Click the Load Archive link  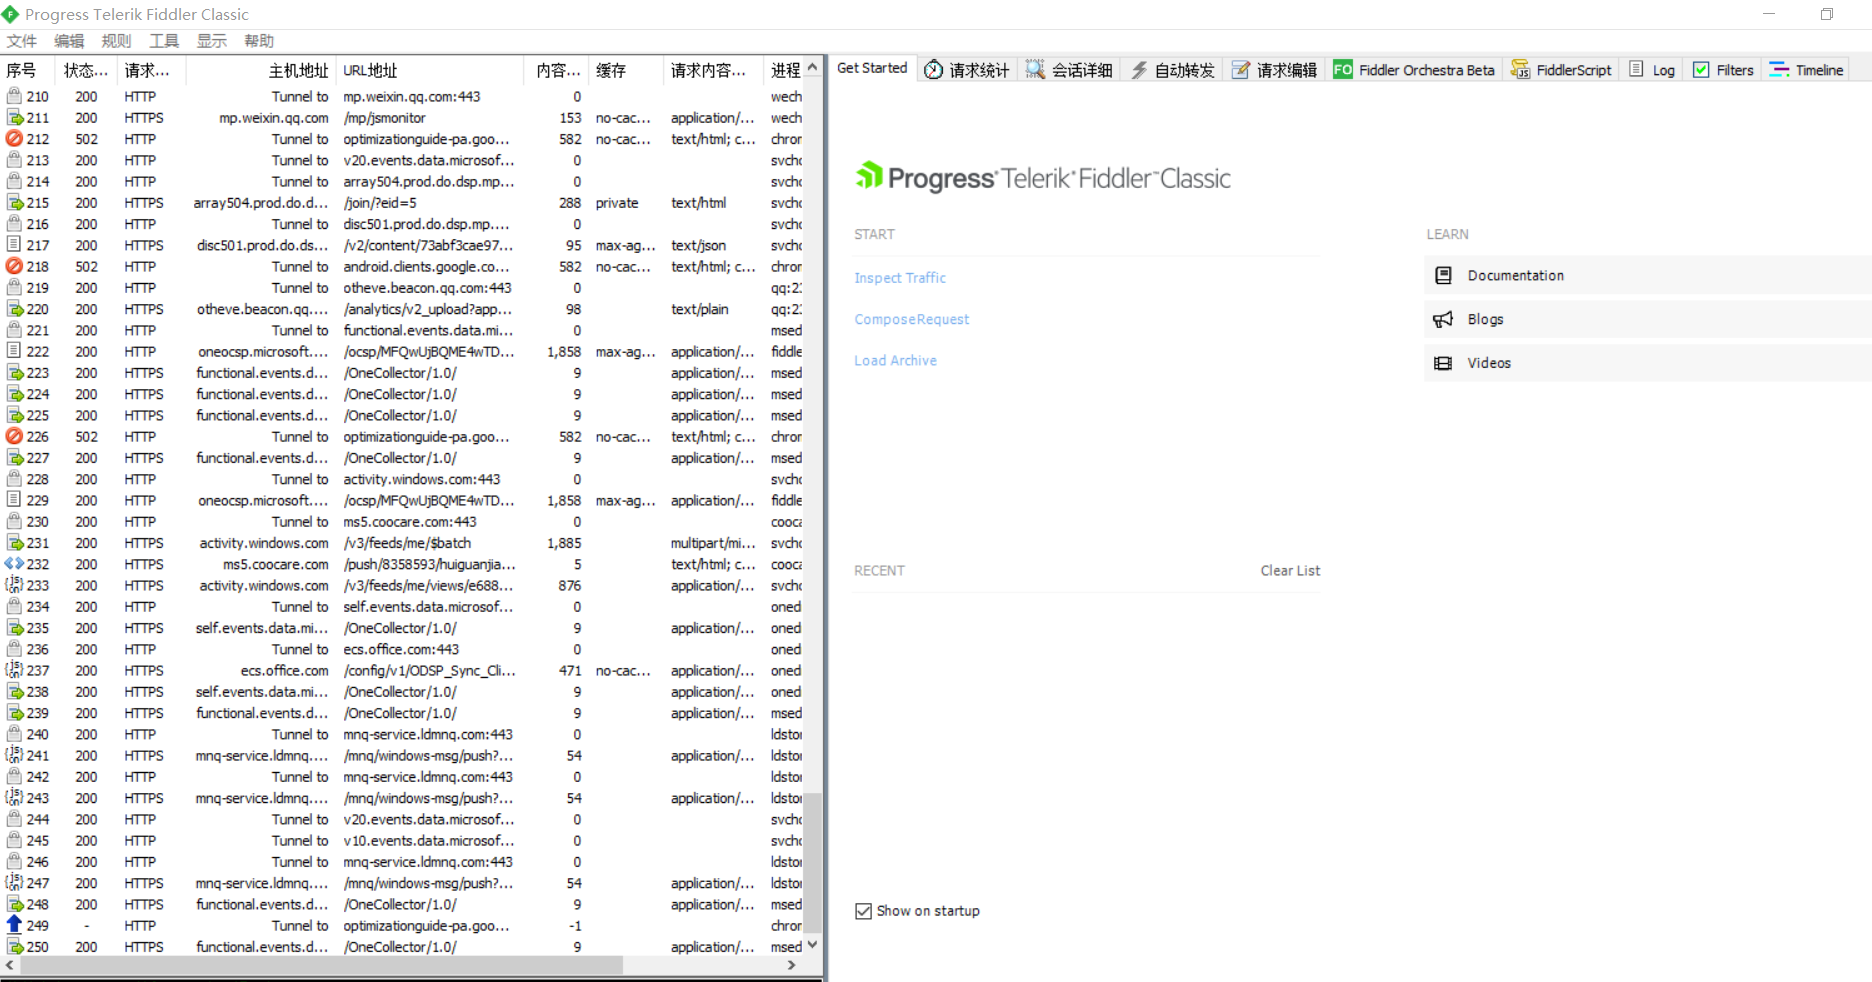tap(895, 360)
